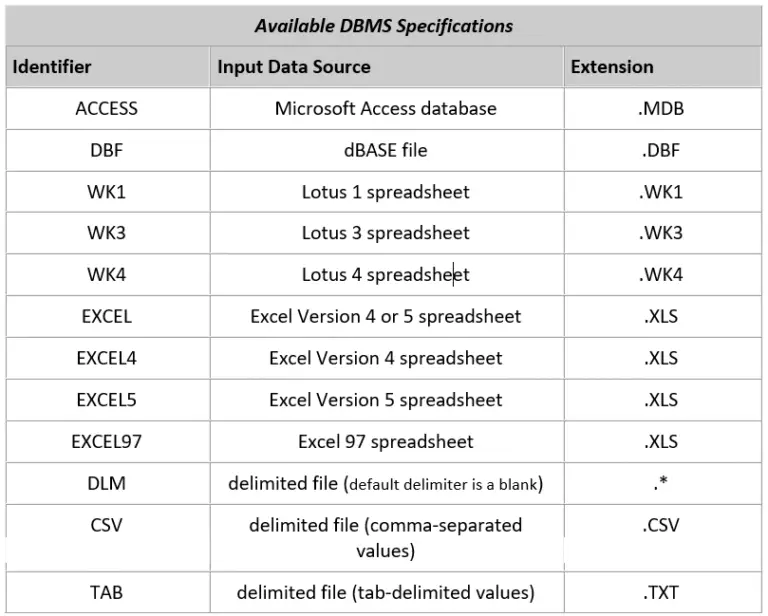Select the '.*' extension cell
The image size is (768, 616).
(x=660, y=483)
